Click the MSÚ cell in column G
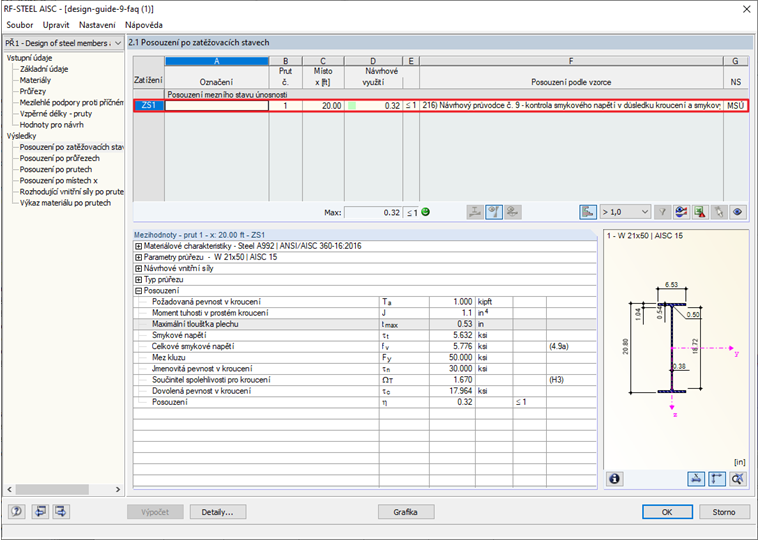Screen dimensions: 760x540 point(735,105)
